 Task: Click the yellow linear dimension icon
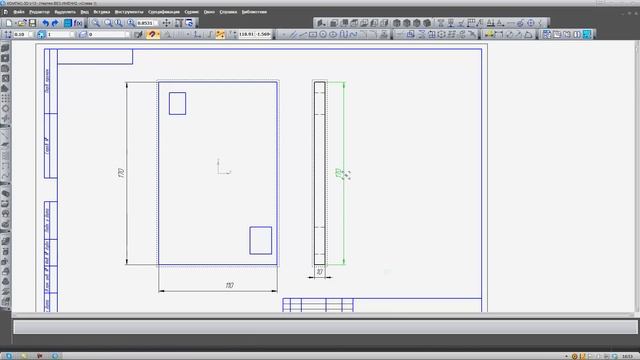pyautogui.click(x=489, y=35)
